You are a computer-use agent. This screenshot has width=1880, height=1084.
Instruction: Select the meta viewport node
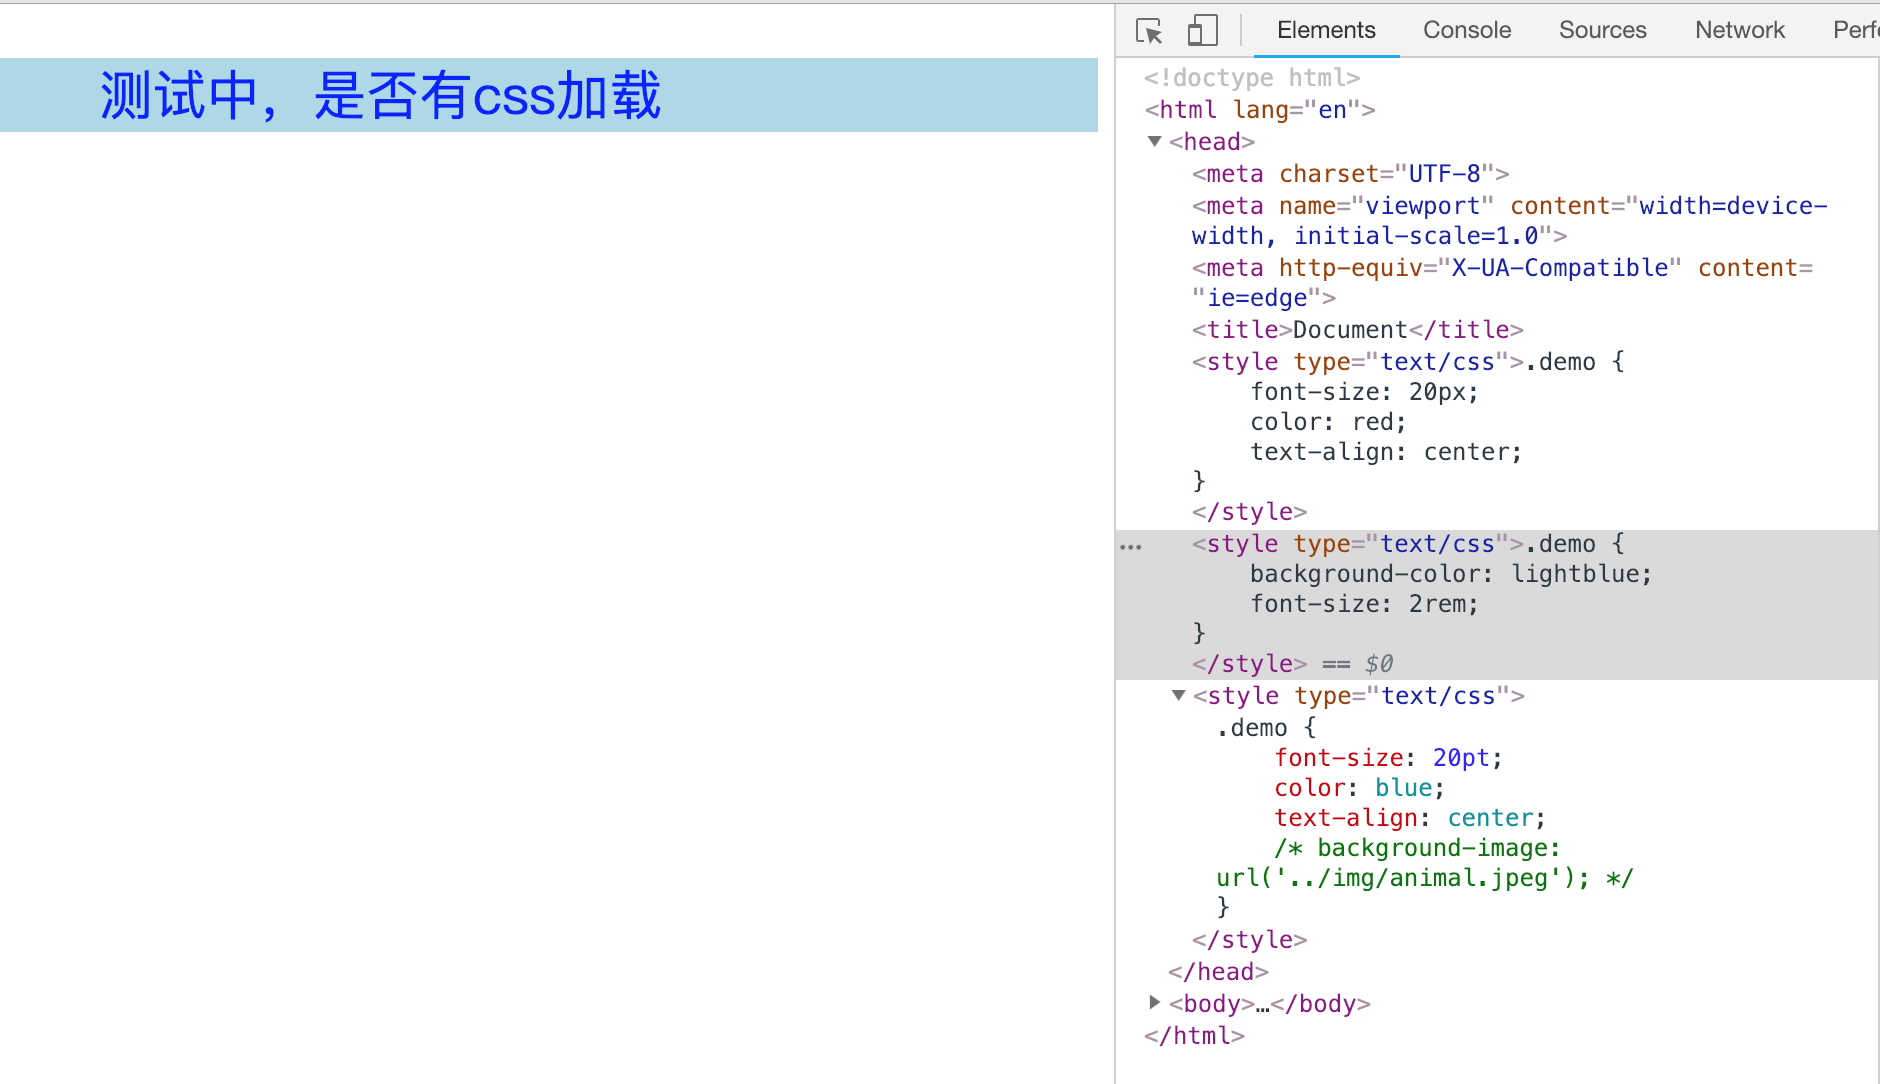[1510, 221]
